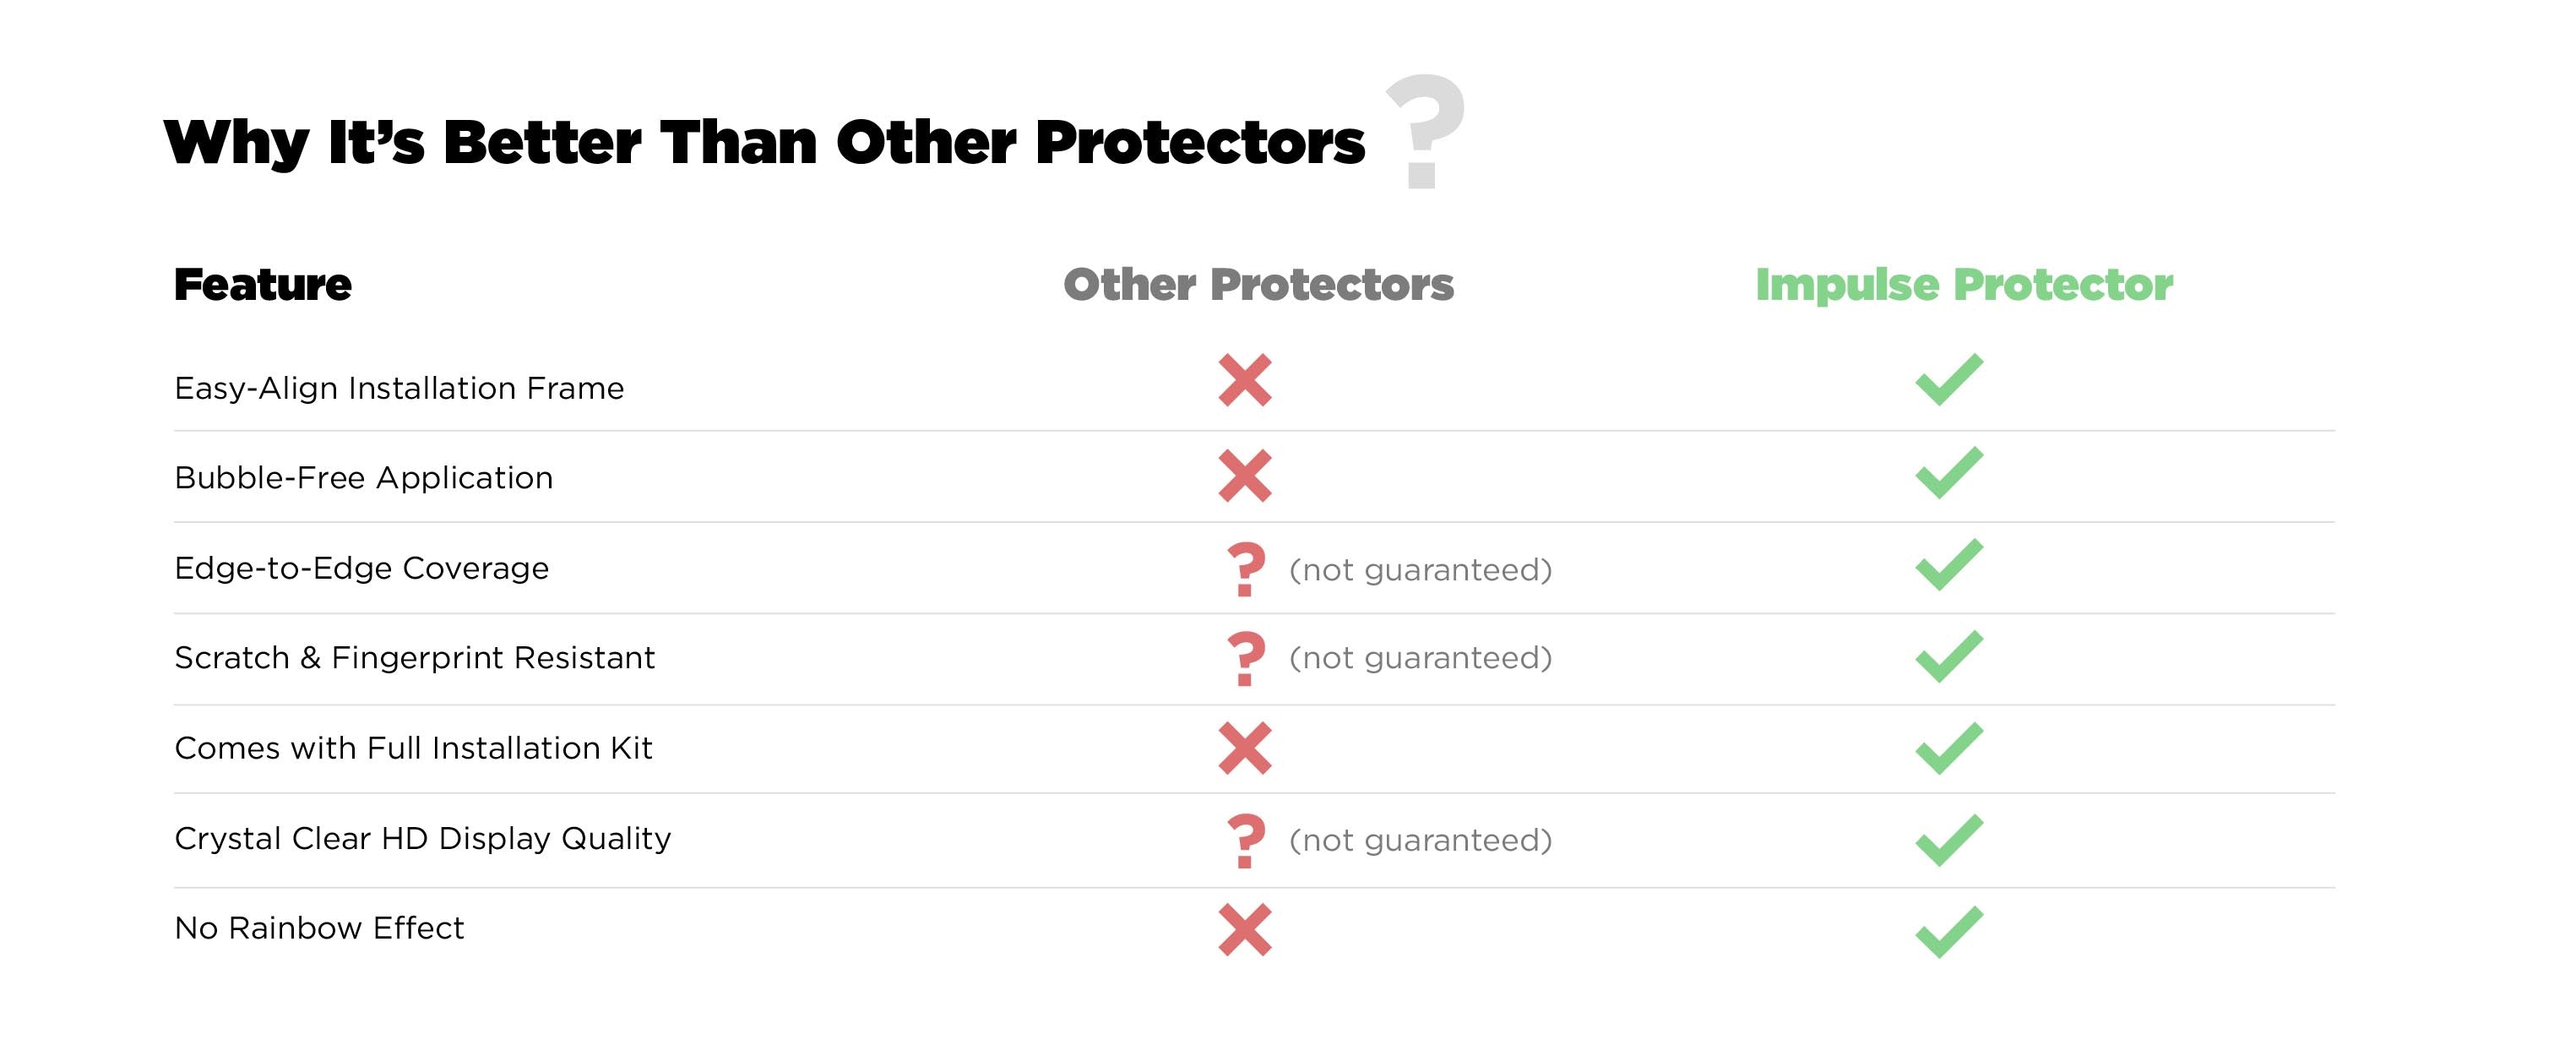The image size is (2576, 1056).
Task: Click the red X for Bubble-Free Application
Action: (x=1245, y=475)
